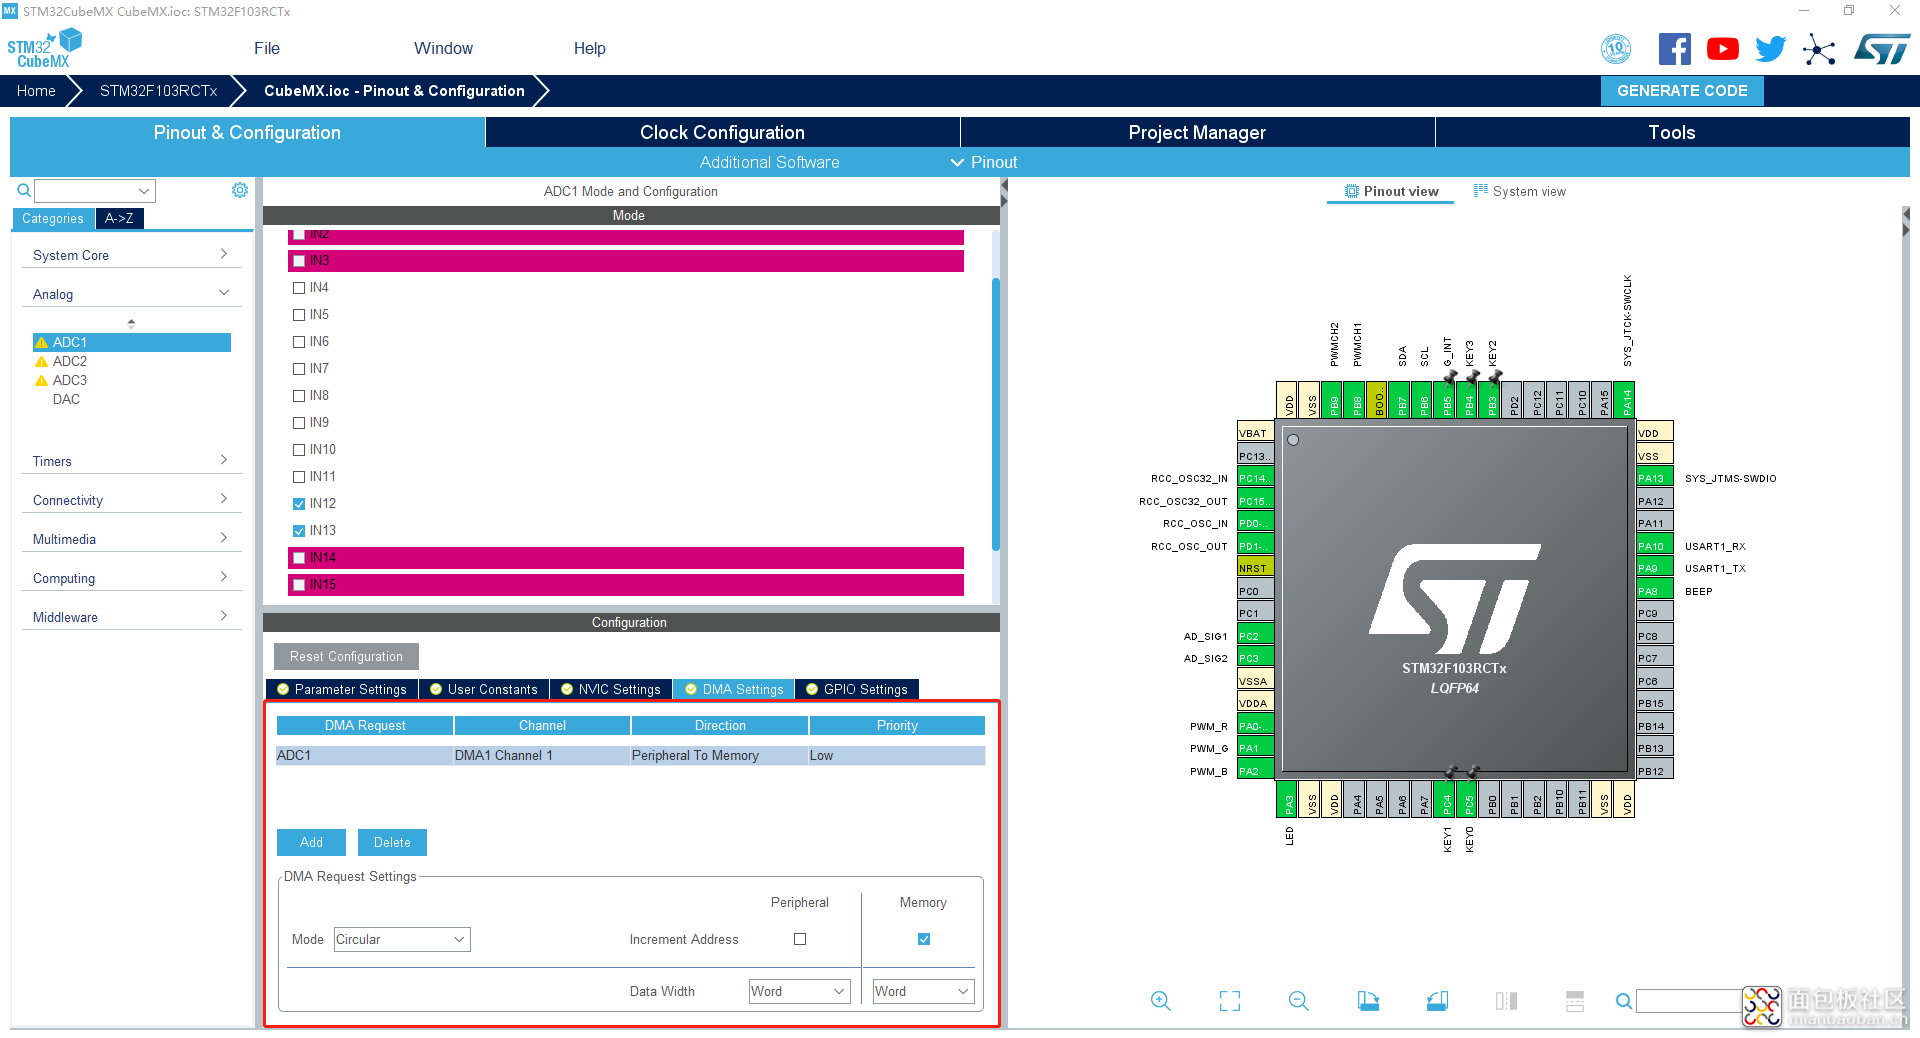This screenshot has width=1920, height=1038.
Task: Expand the Connectivity category
Action: (x=131, y=500)
